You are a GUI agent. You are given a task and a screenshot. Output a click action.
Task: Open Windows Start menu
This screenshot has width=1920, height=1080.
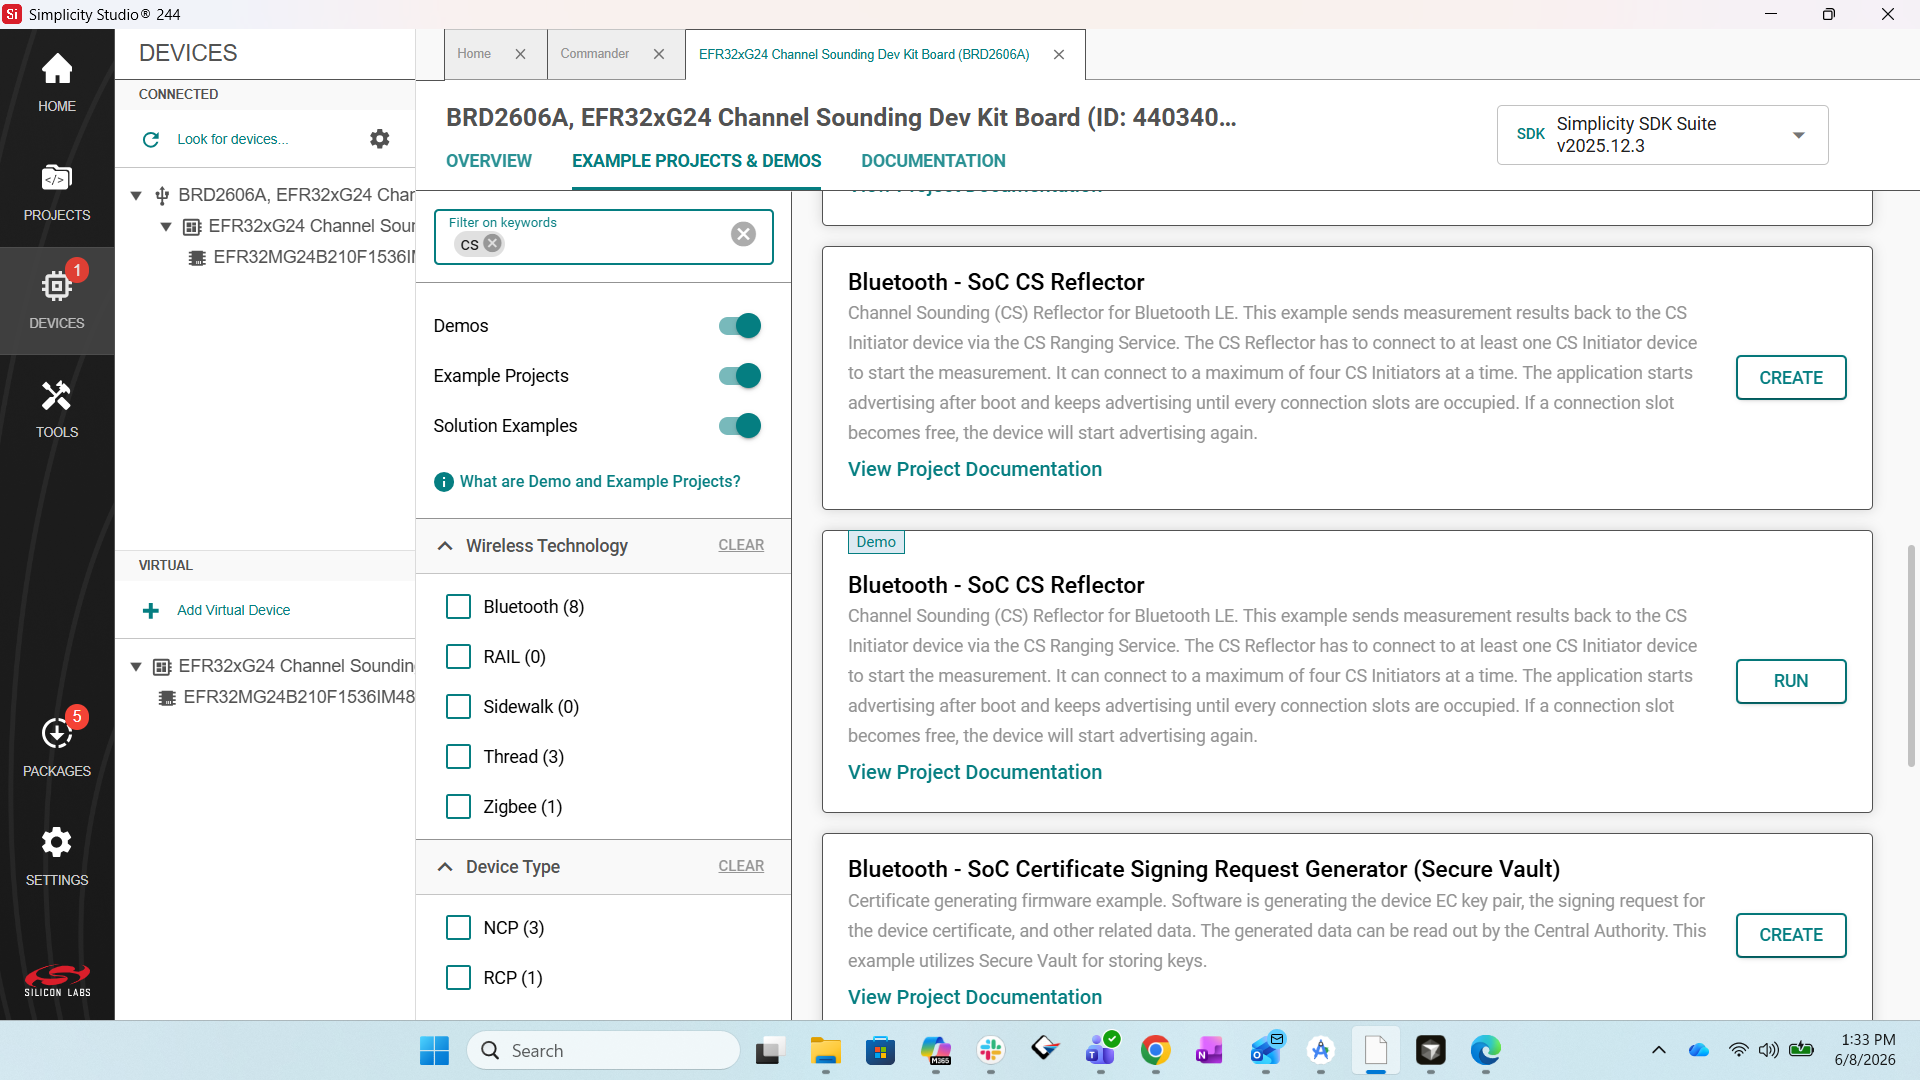pyautogui.click(x=434, y=1050)
